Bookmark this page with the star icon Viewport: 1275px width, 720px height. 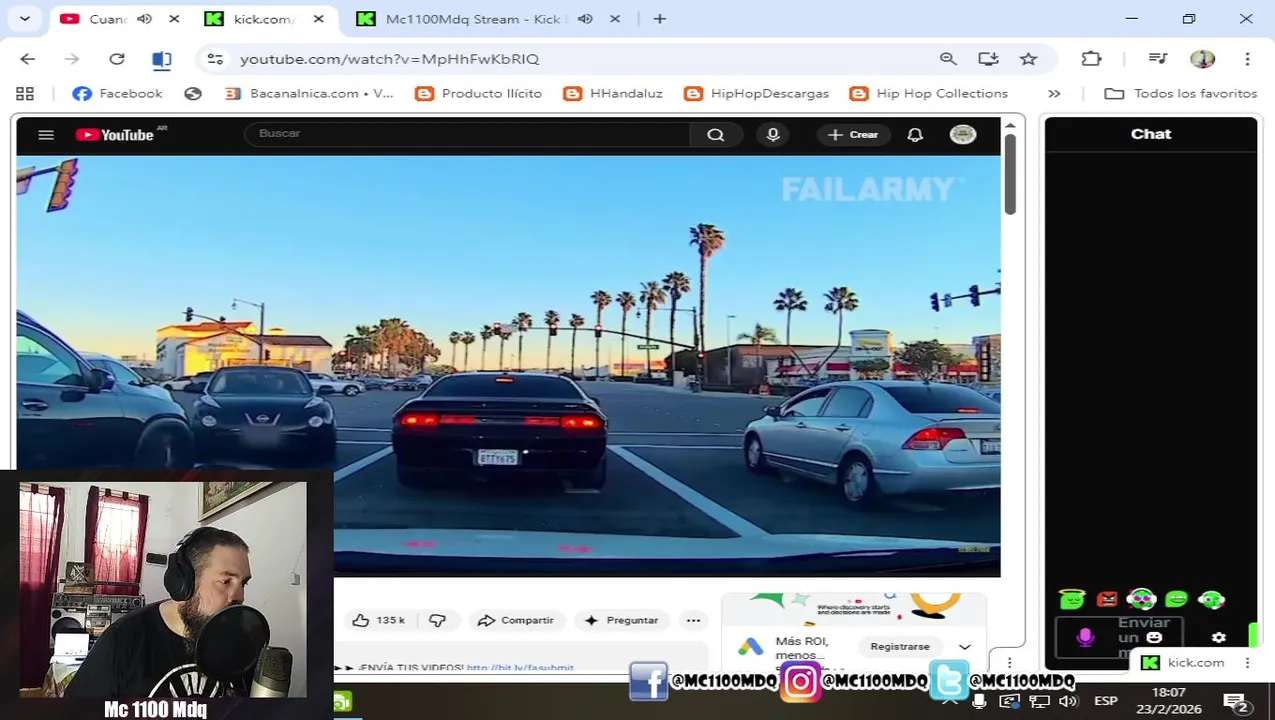tap(1028, 59)
